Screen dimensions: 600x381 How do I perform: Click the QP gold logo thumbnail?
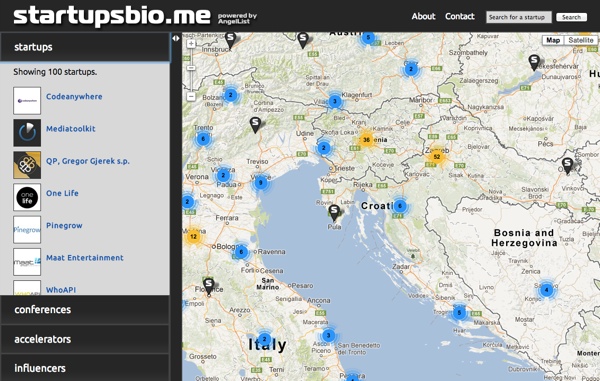(x=27, y=165)
